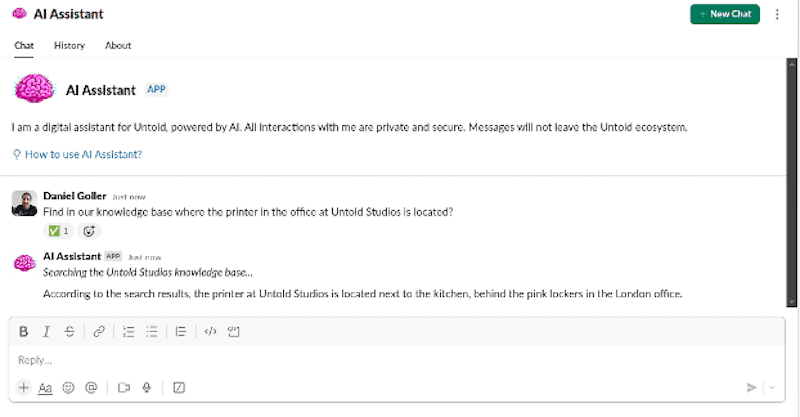
Task: Open the plus attachments menu
Action: point(23,388)
